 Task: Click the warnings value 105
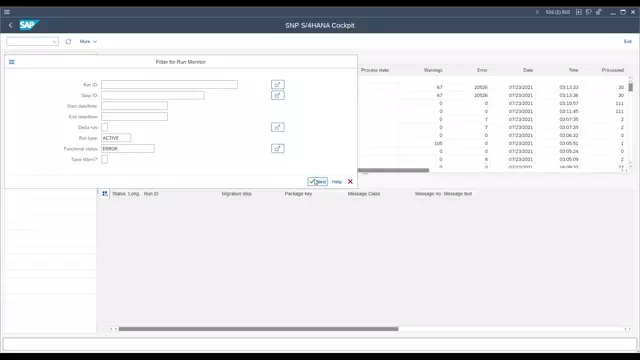coord(438,143)
